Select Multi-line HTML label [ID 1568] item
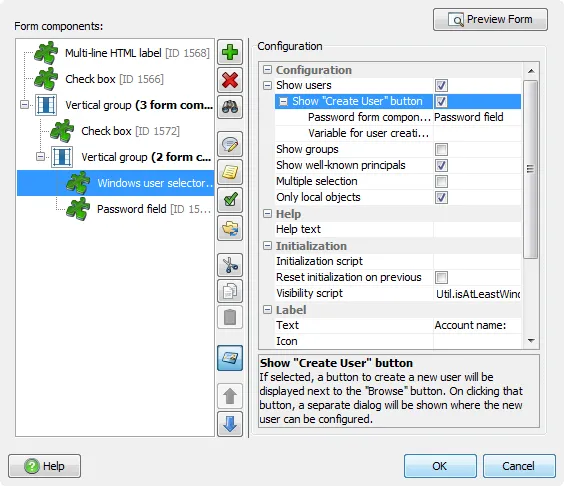The height and width of the screenshot is (486, 564). pos(137,53)
